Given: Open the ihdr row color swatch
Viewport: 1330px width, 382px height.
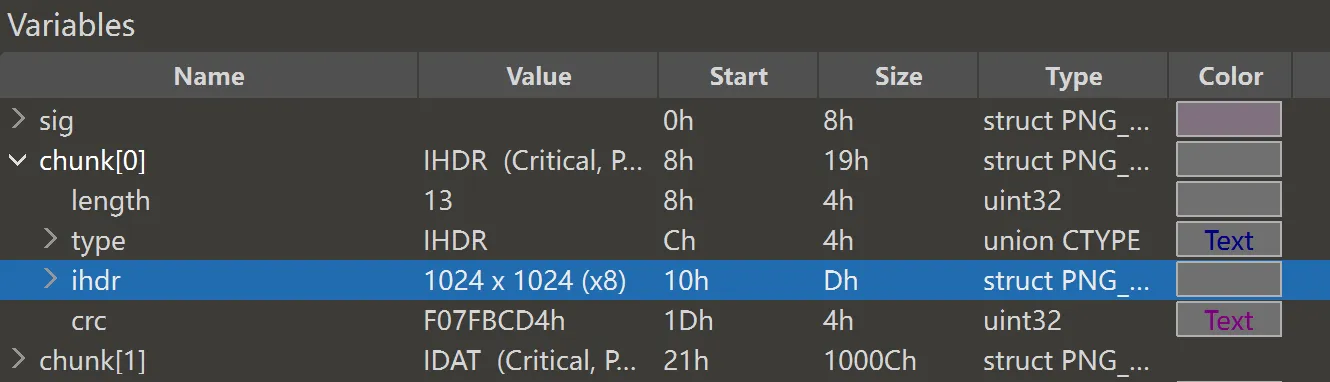Looking at the screenshot, I should [1229, 279].
